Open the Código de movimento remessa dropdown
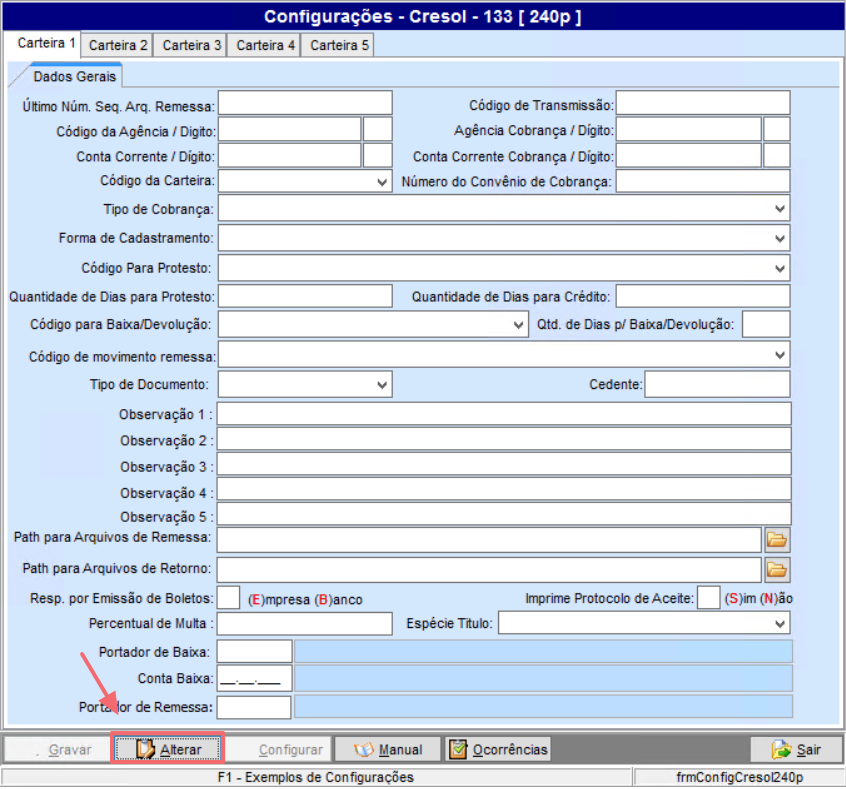The height and width of the screenshot is (789, 846). click(x=780, y=355)
